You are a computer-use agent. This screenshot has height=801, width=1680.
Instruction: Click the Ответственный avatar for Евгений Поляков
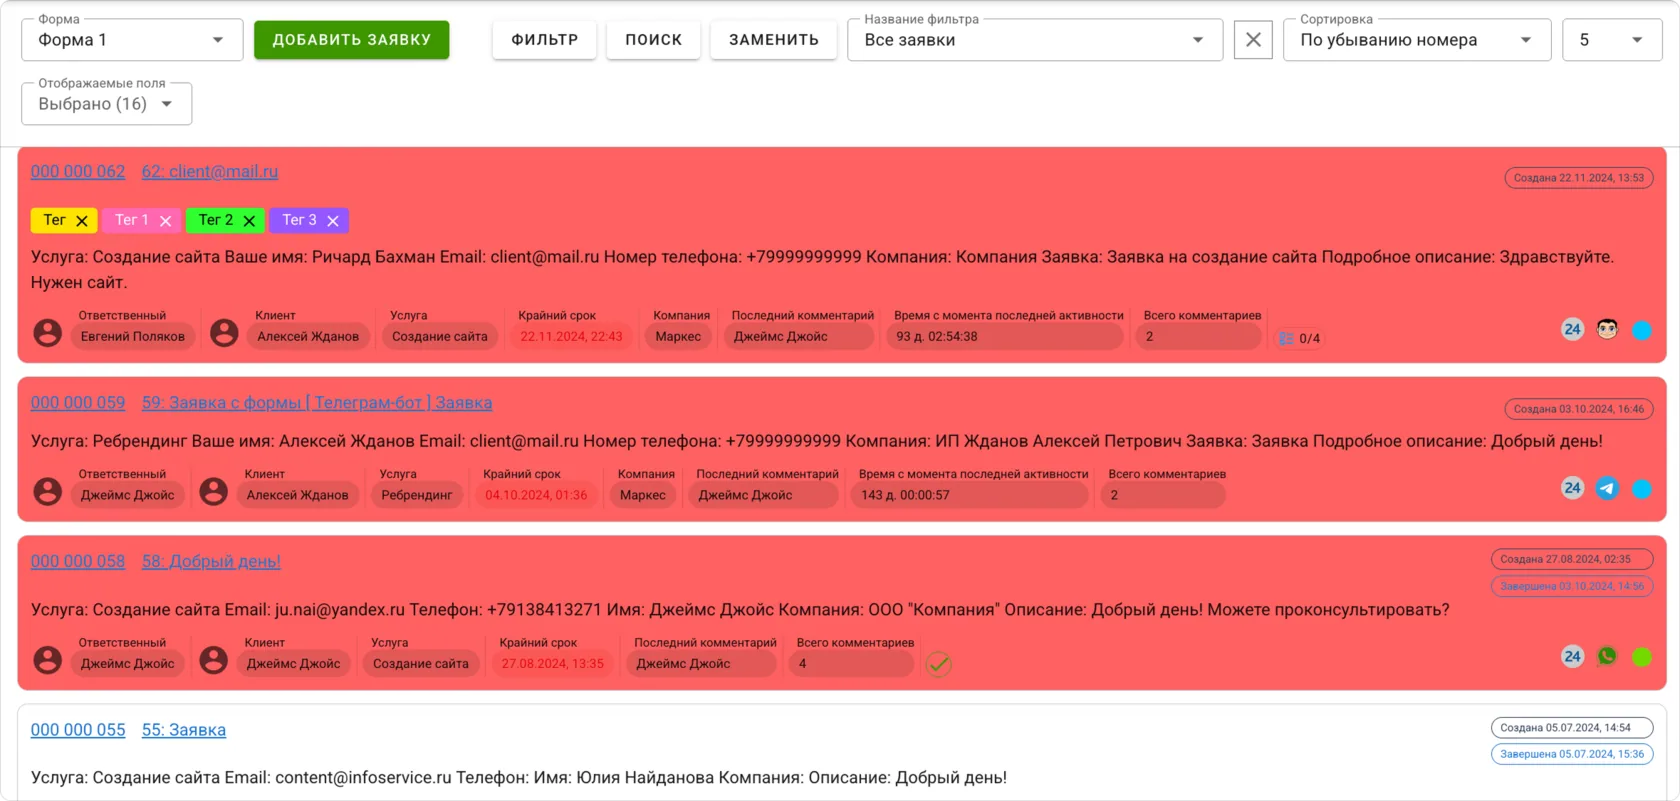48,332
